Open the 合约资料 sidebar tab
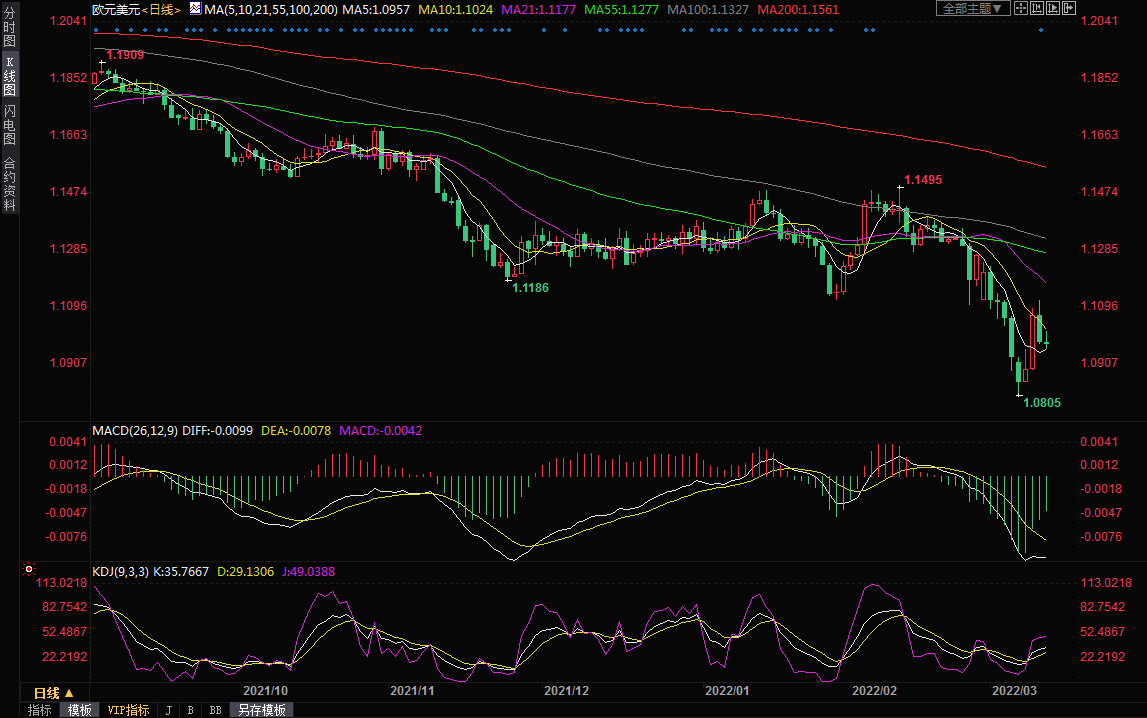 9,185
